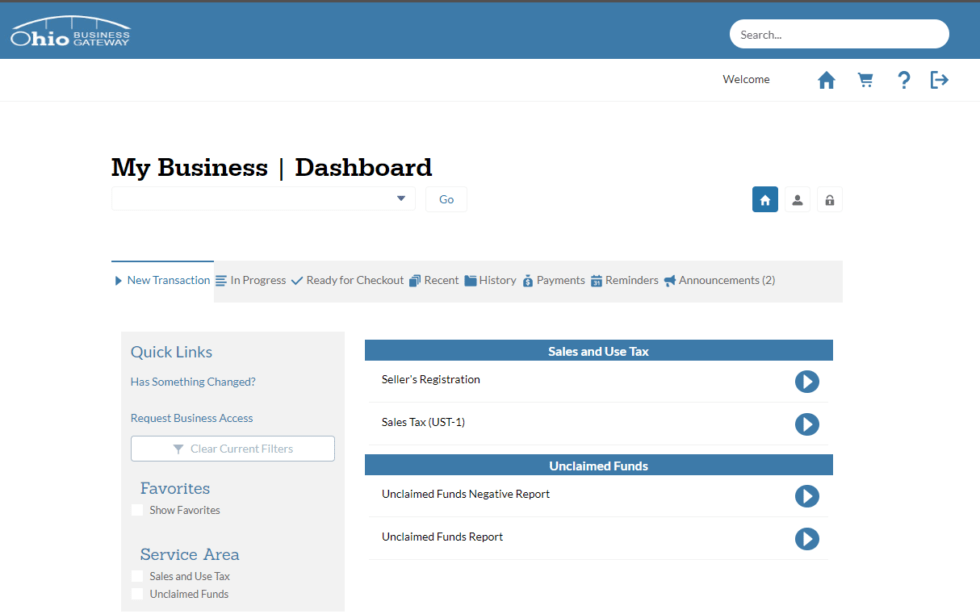This screenshot has height=614, width=980.
Task: Click into the Search input field
Action: coord(838,34)
